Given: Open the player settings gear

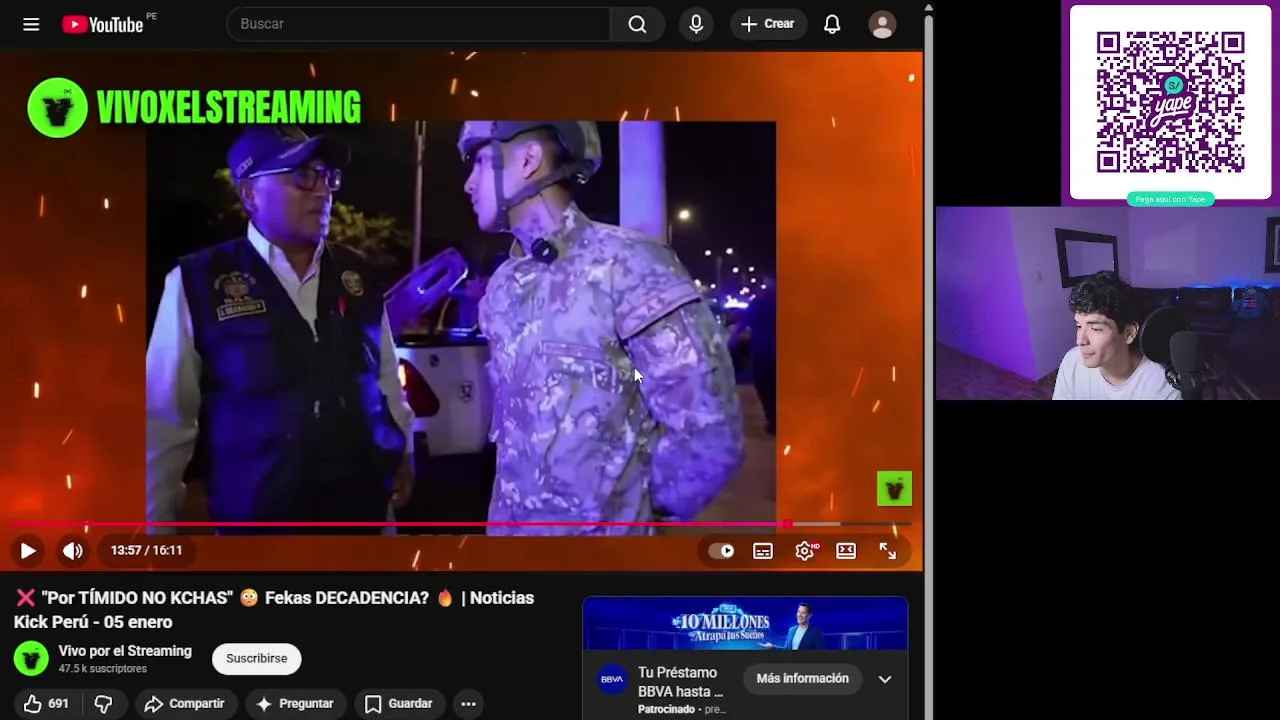Looking at the screenshot, I should click(805, 551).
